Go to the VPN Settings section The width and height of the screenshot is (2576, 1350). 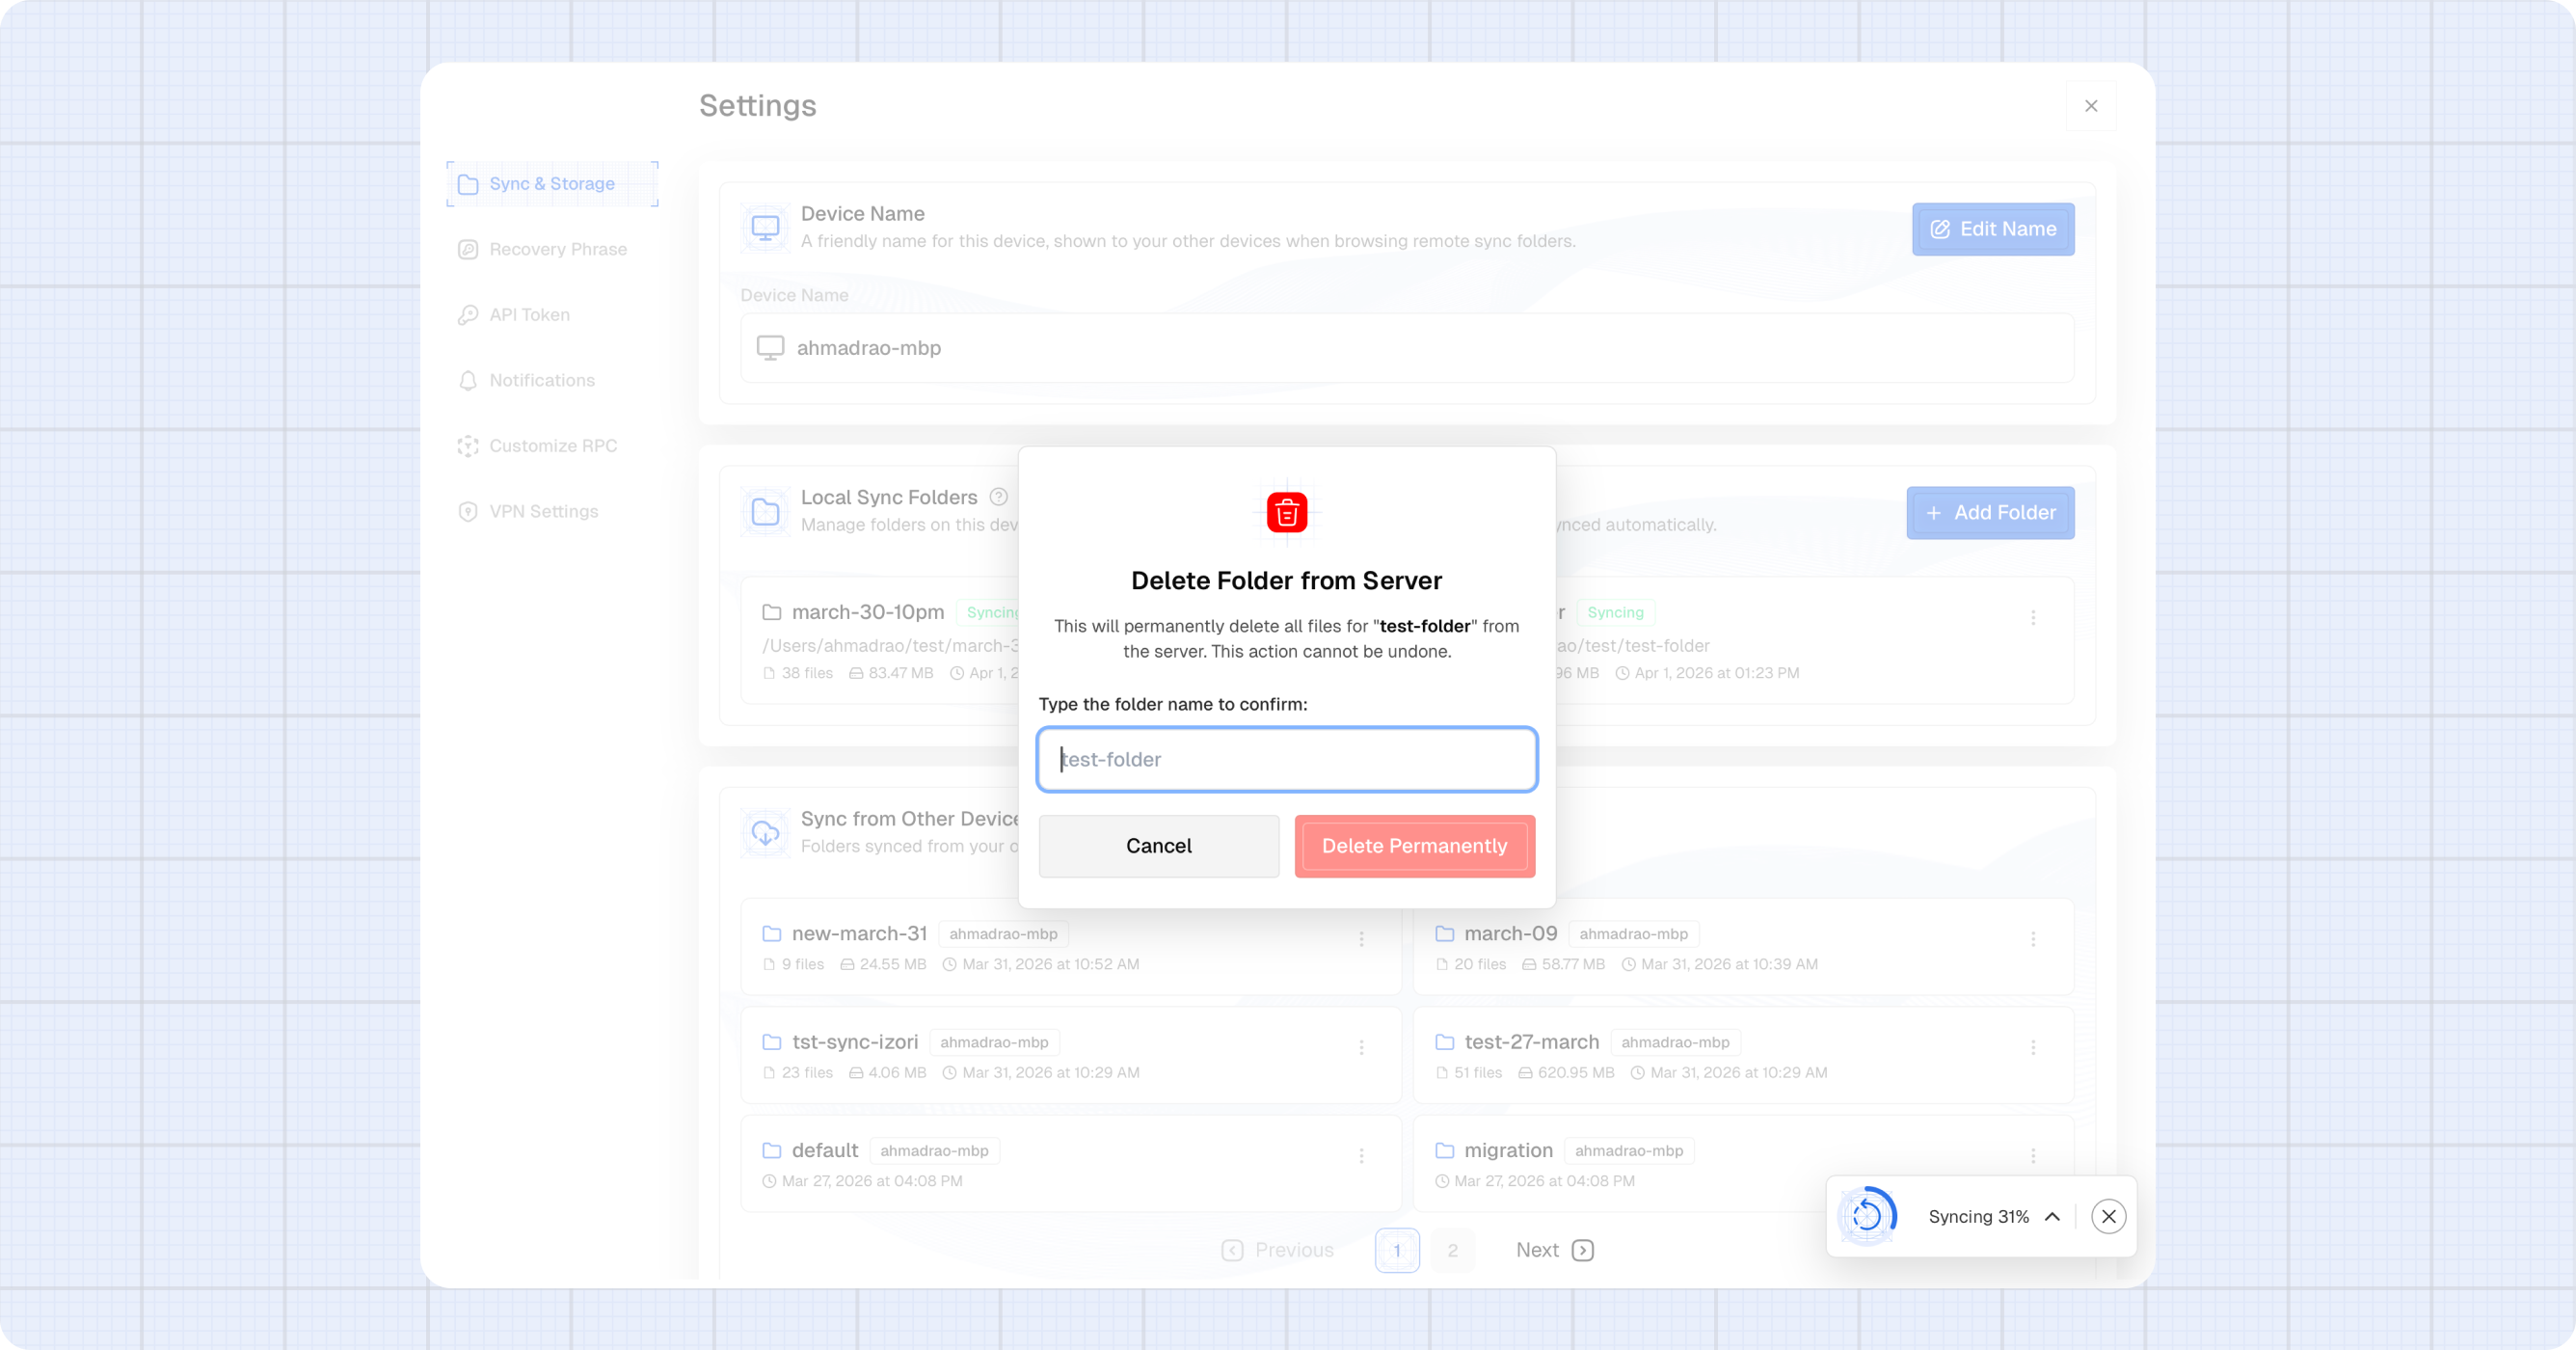(x=543, y=511)
